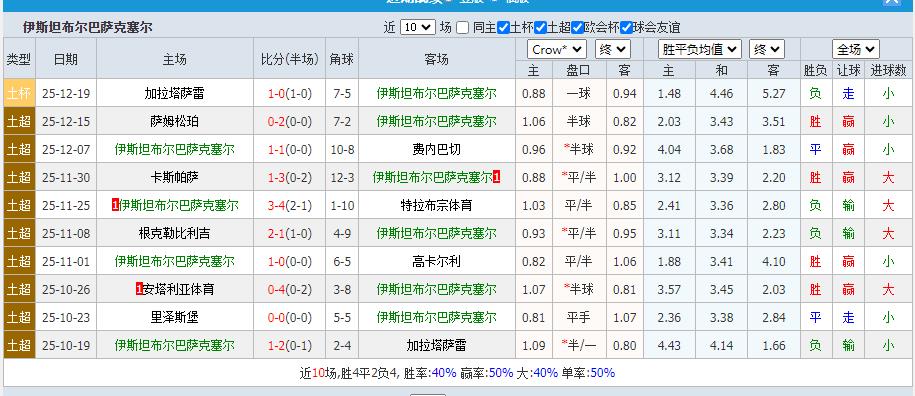The width and height of the screenshot is (915, 396).
Task: Open team link 萨姆松珀
Action: pyautogui.click(x=174, y=121)
